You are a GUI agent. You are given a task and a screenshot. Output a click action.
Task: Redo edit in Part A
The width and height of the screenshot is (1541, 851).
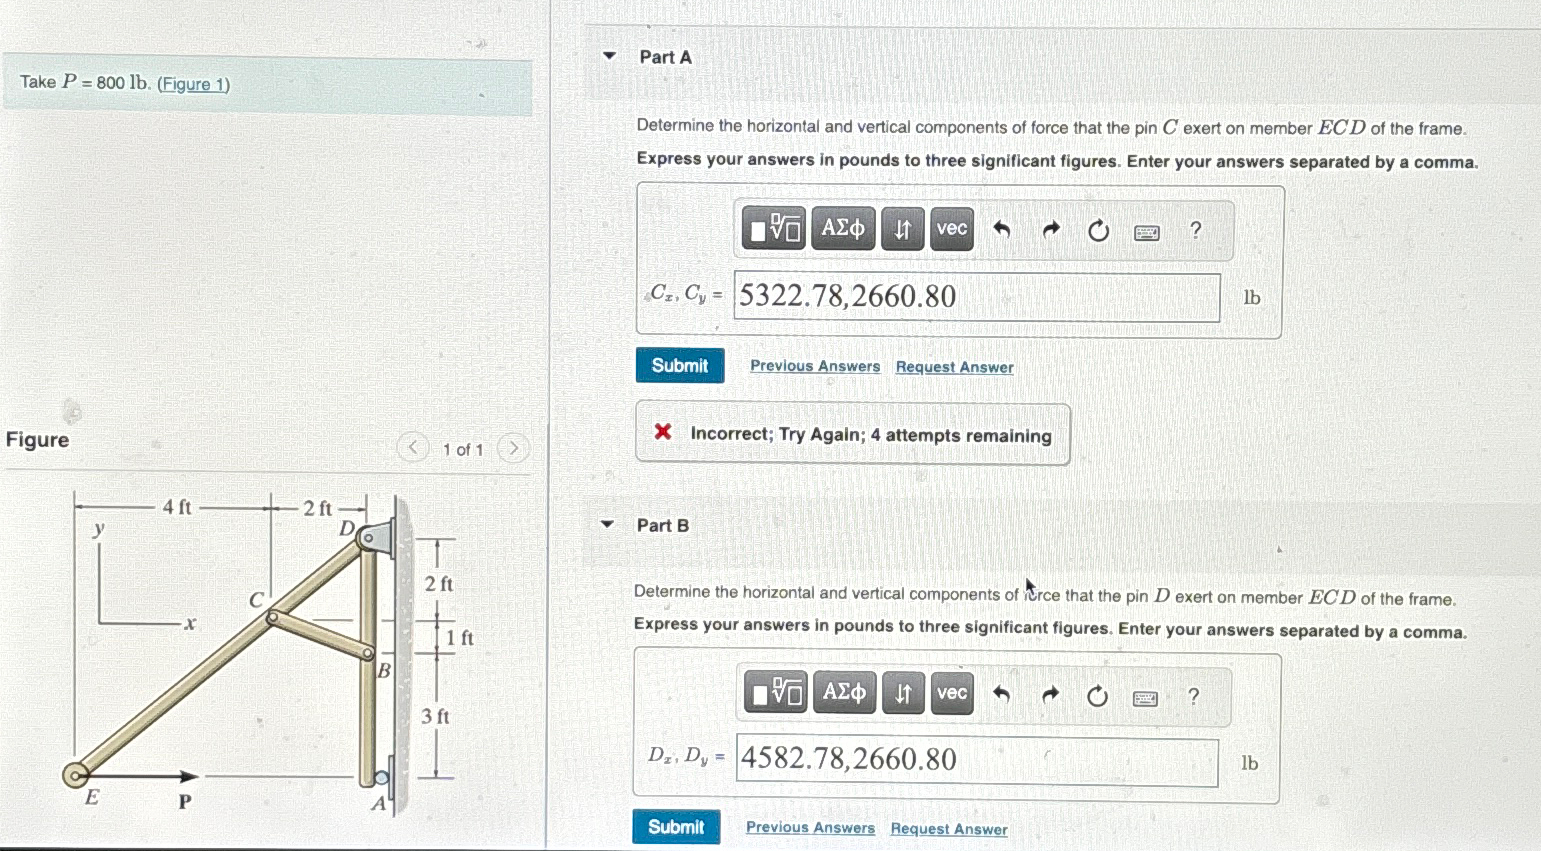(1050, 230)
